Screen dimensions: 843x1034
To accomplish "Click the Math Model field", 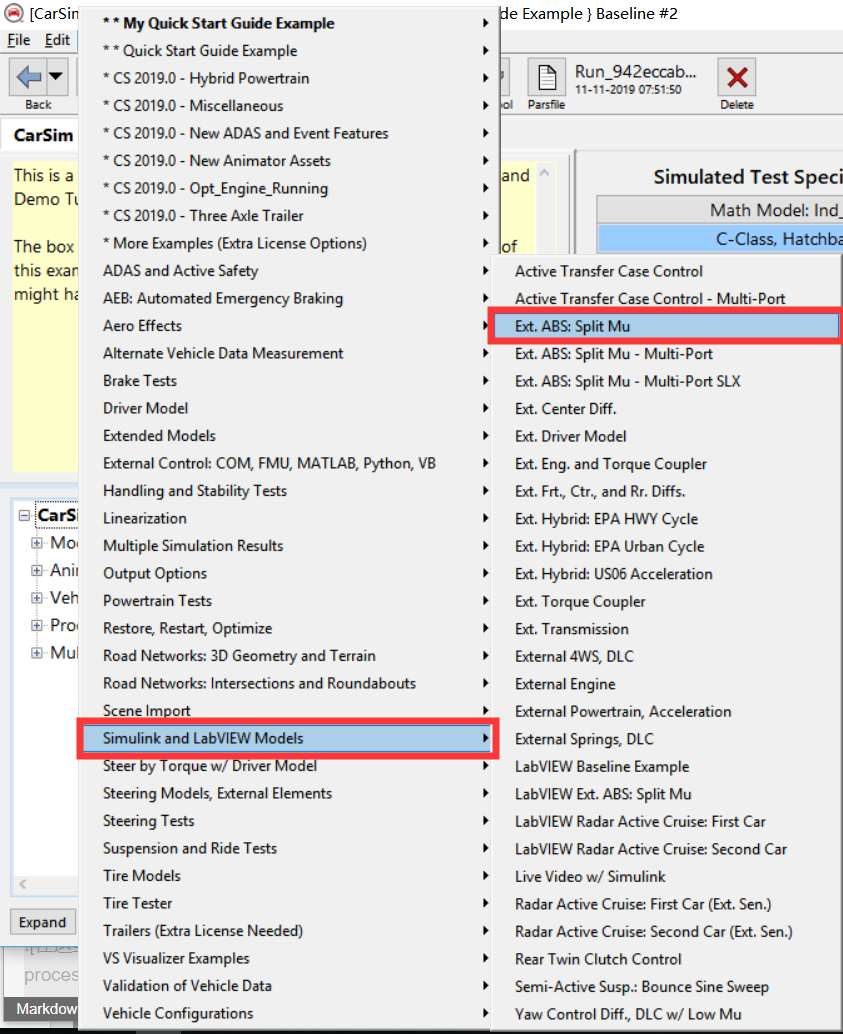I will click(720, 210).
